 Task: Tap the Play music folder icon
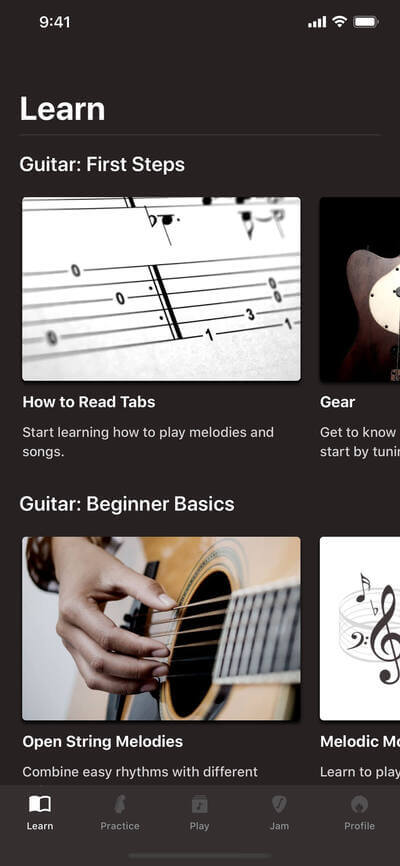[x=199, y=804]
